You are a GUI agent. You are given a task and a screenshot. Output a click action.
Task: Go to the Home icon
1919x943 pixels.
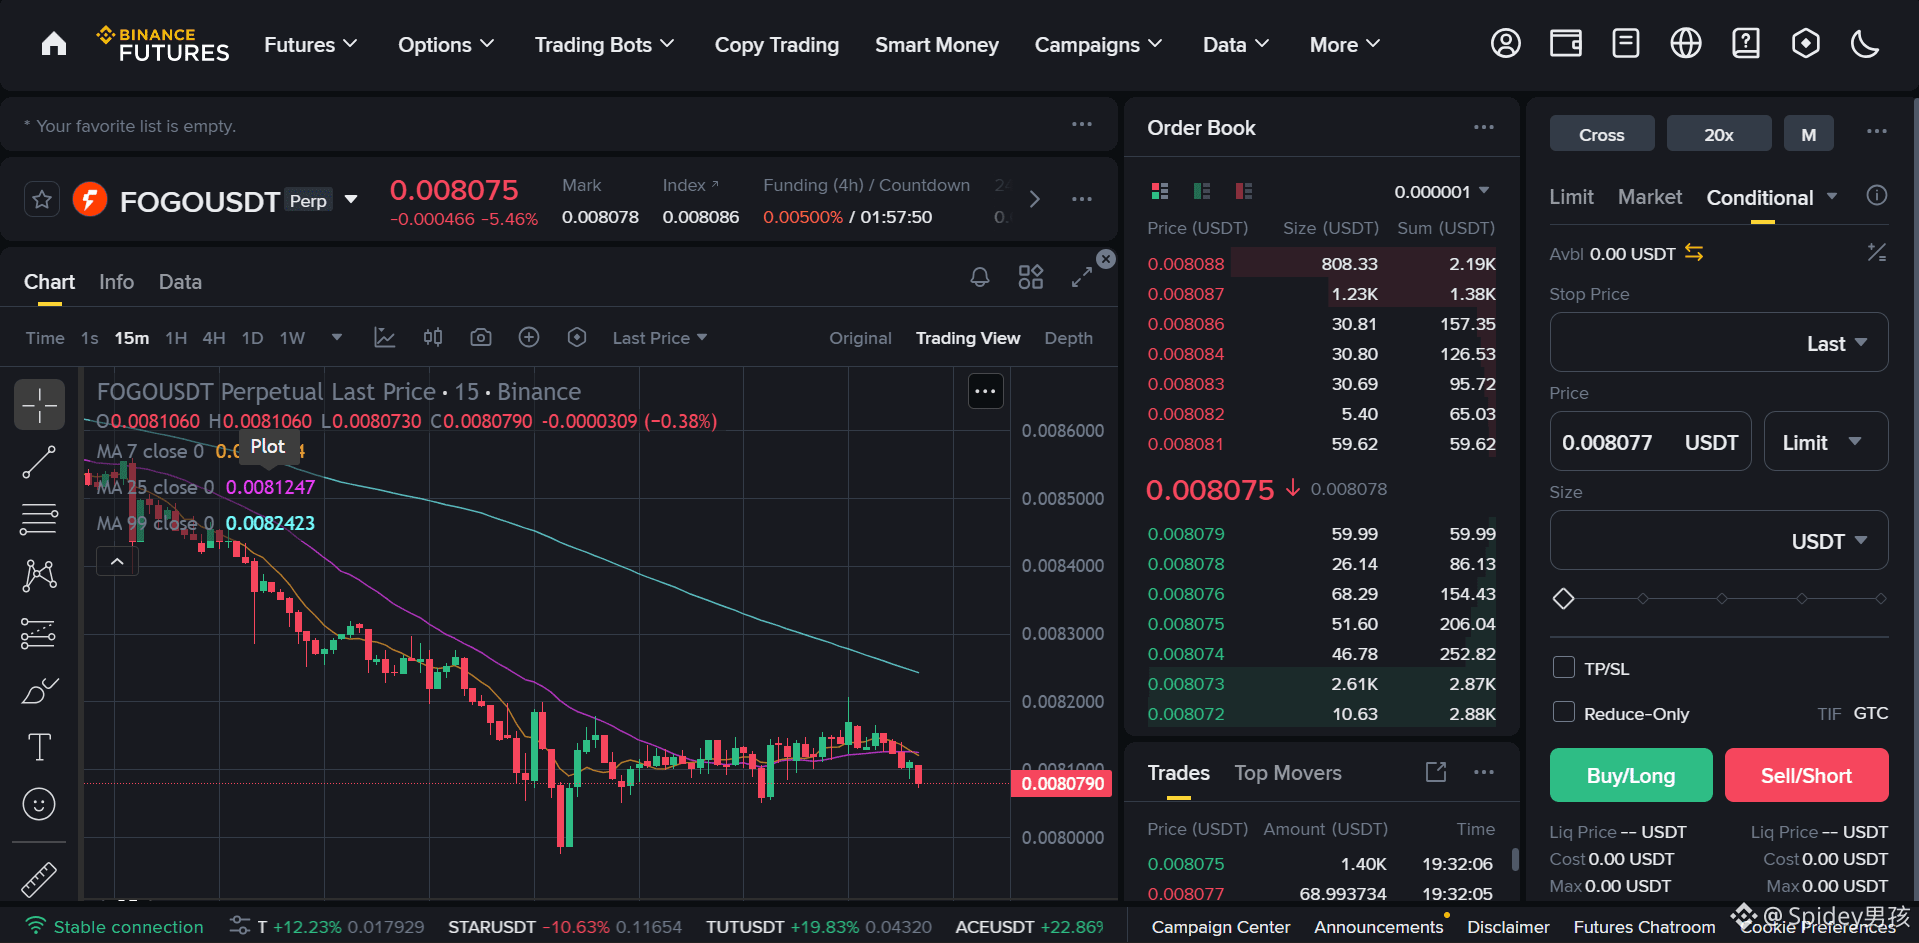click(x=54, y=44)
